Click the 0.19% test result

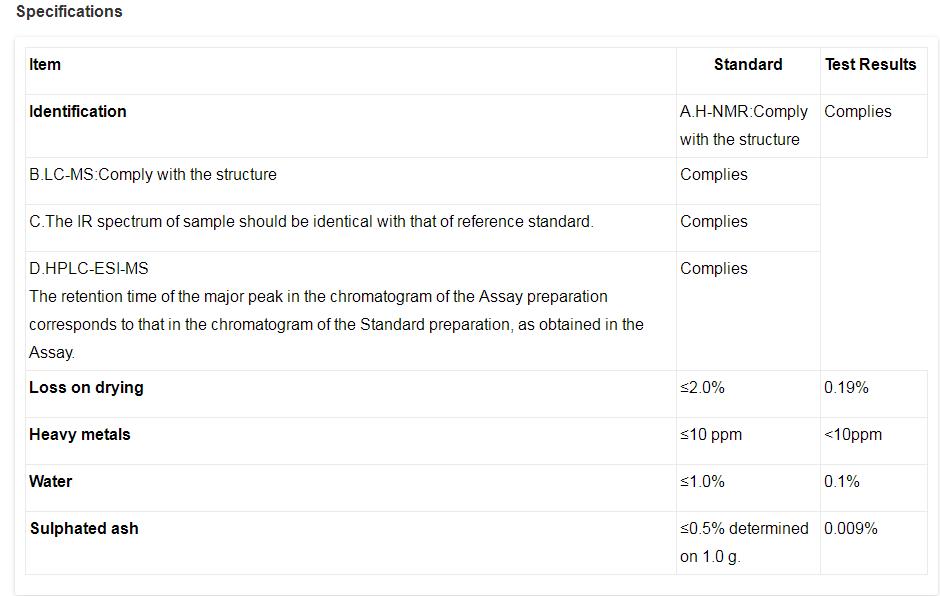click(x=846, y=388)
